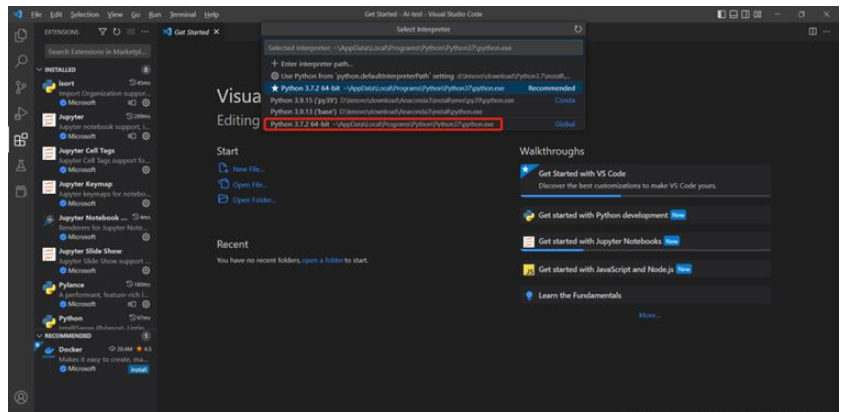844x412 pixels.
Task: Open the Jupyter extension gear settings
Action: tap(146, 136)
